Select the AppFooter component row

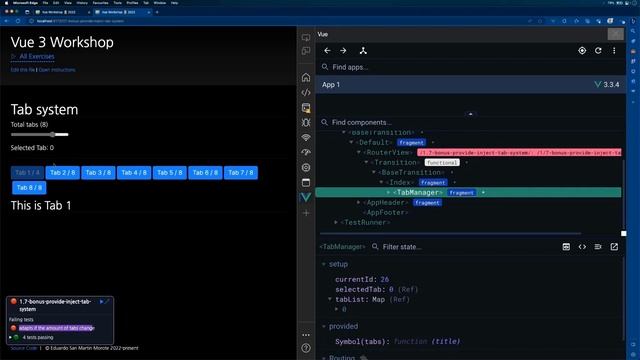[x=468, y=213]
